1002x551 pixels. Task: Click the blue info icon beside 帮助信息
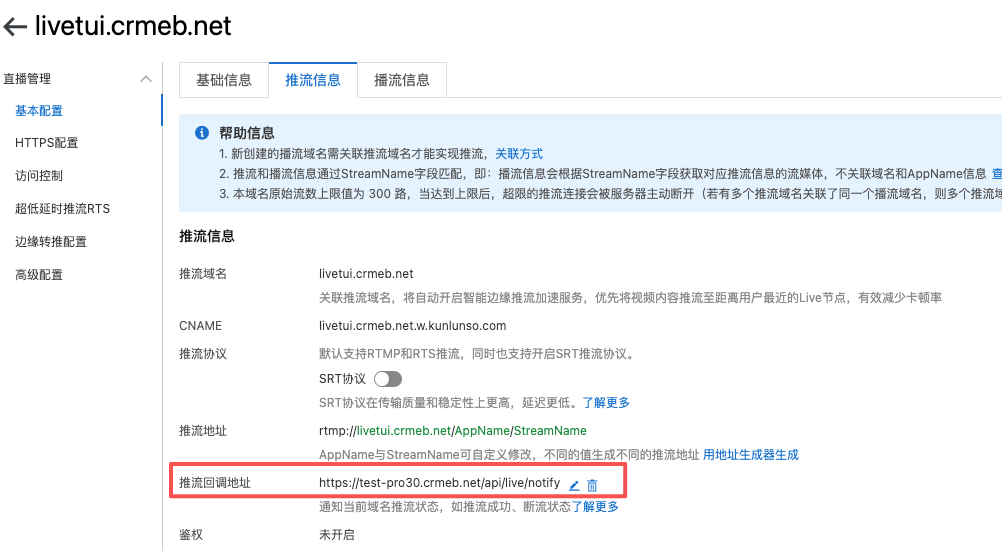pyautogui.click(x=201, y=133)
